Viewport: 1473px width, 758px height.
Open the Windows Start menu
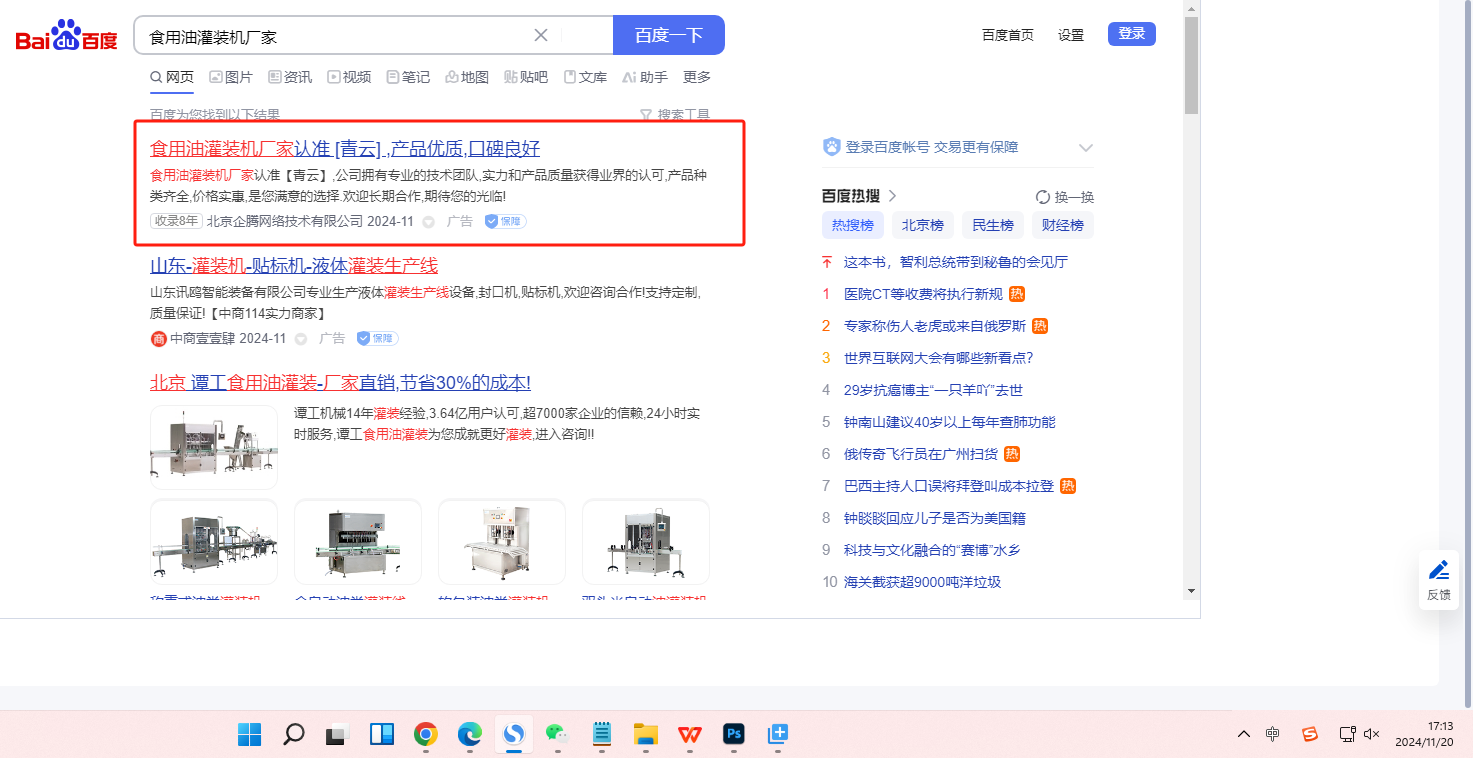tap(249, 735)
